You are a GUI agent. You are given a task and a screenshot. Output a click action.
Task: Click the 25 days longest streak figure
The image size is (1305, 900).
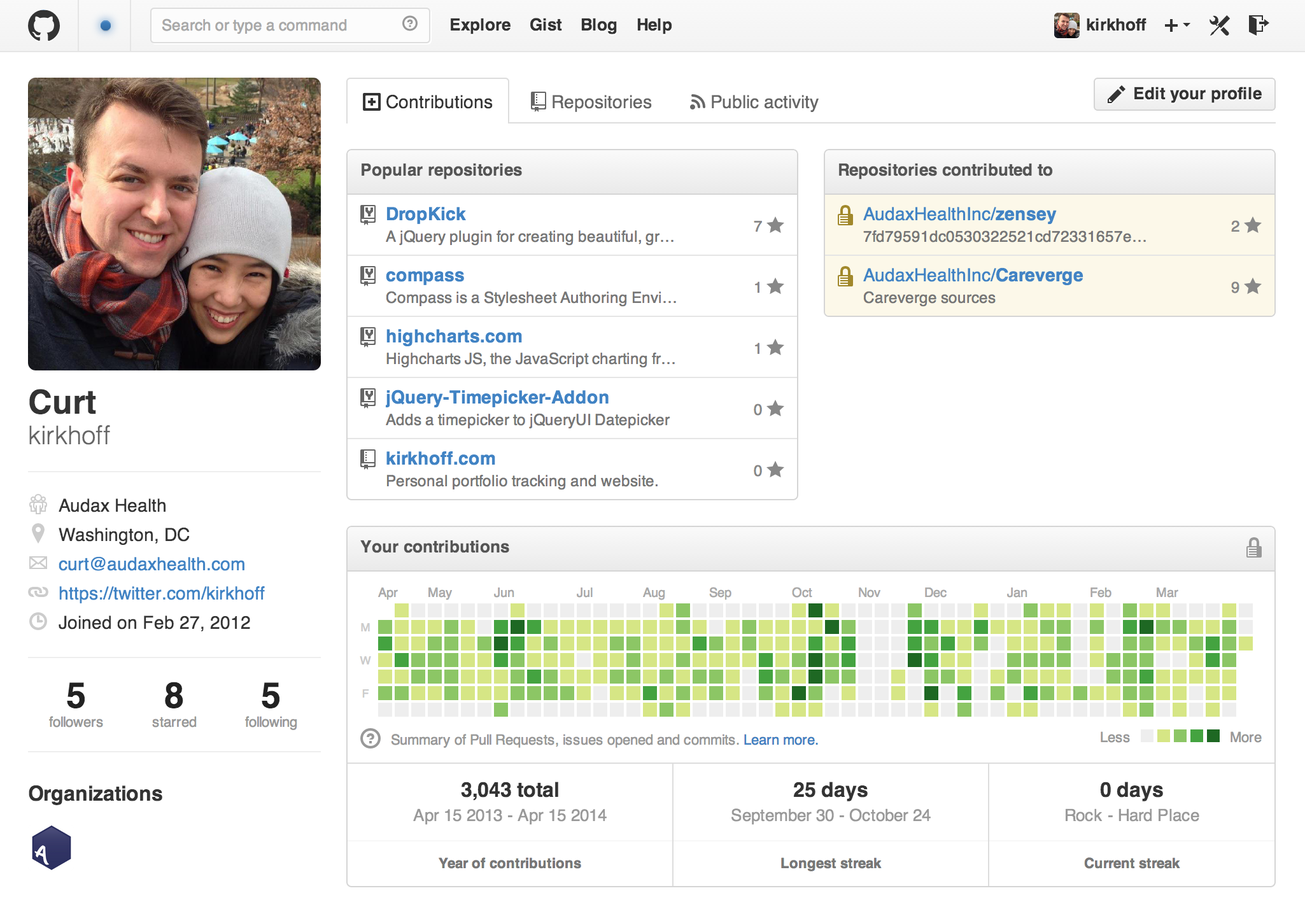click(830, 790)
